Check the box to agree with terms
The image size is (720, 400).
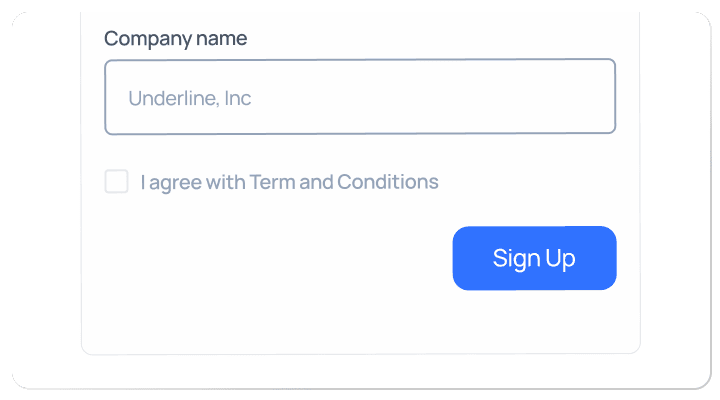click(x=117, y=182)
